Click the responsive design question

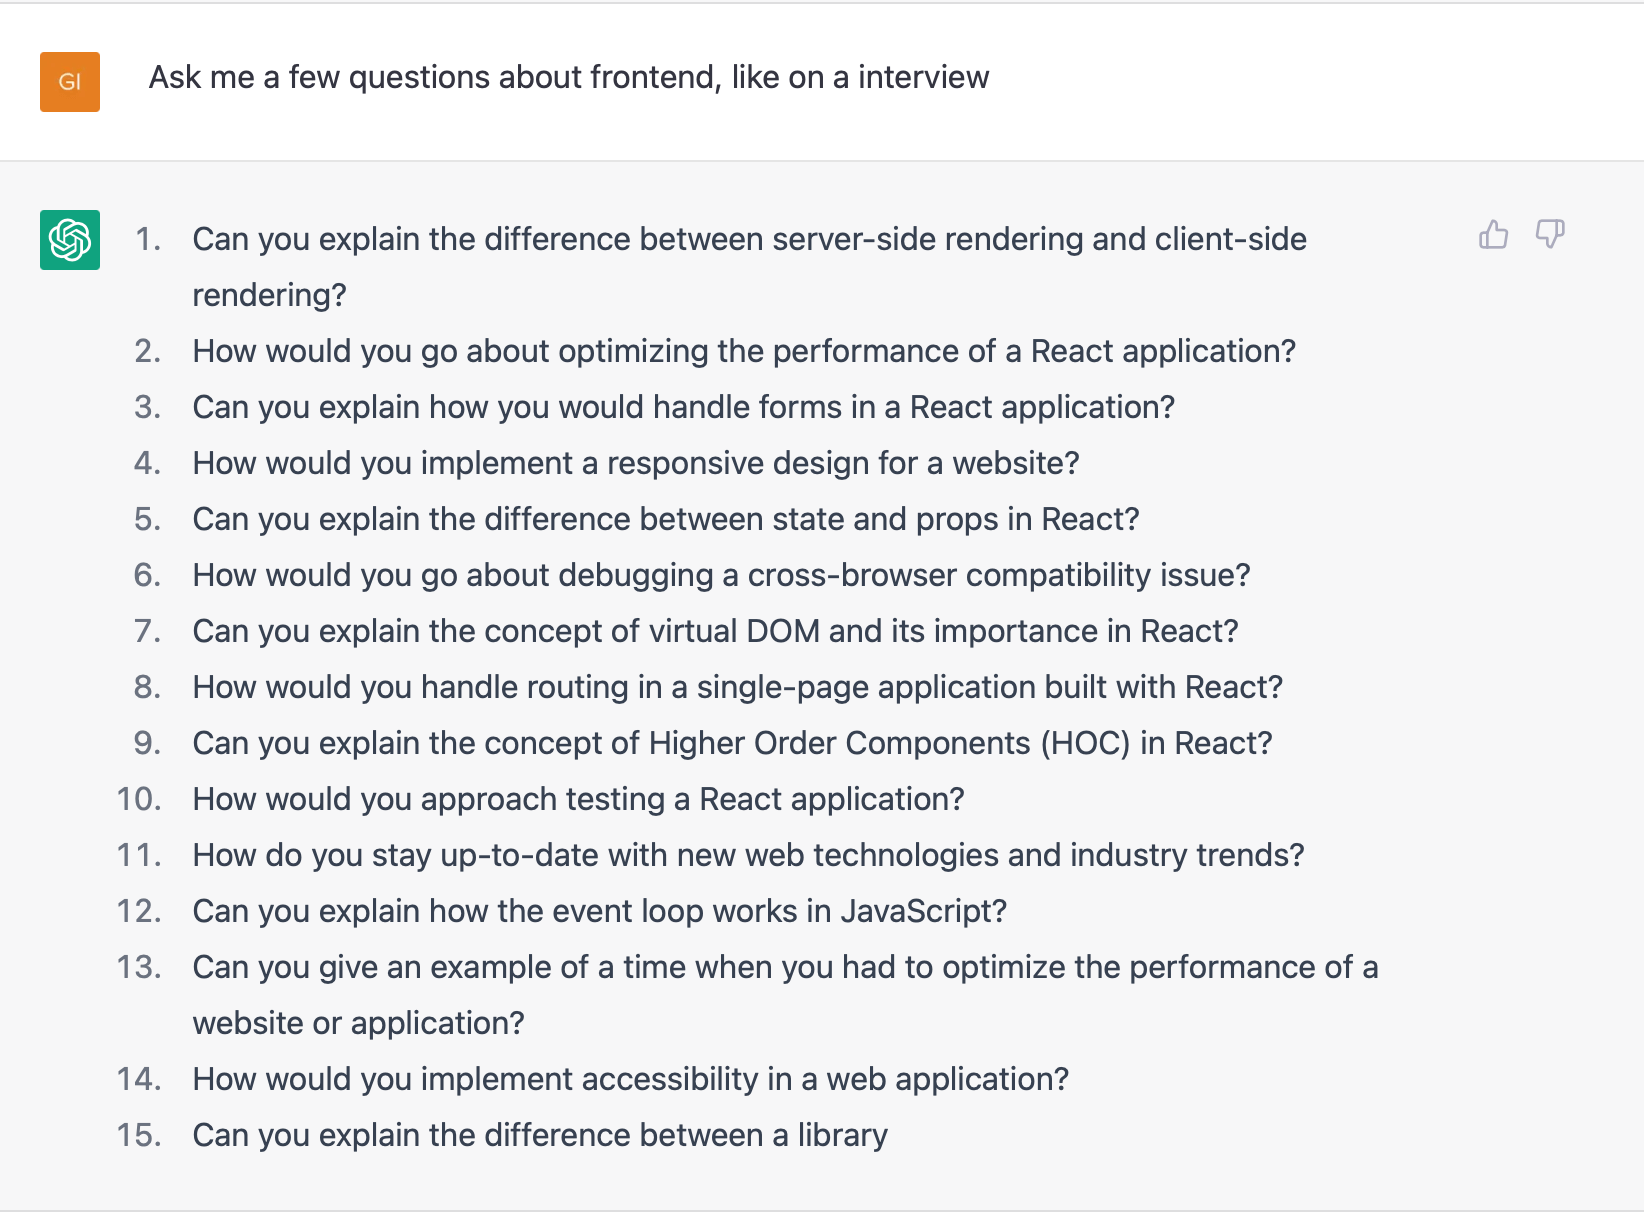coord(636,464)
